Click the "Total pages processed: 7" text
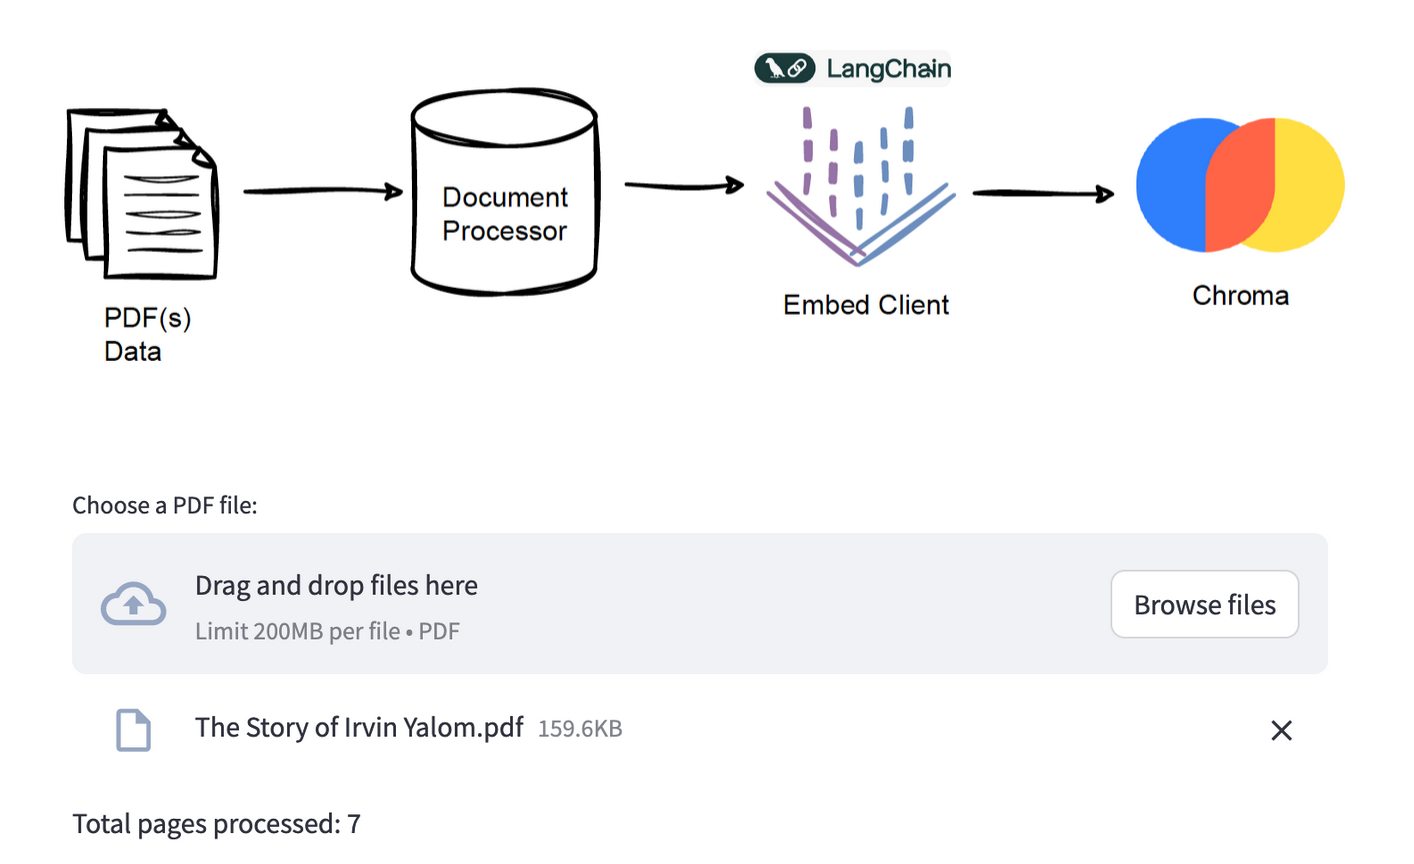Viewport: 1414px width, 864px height. coord(216,824)
